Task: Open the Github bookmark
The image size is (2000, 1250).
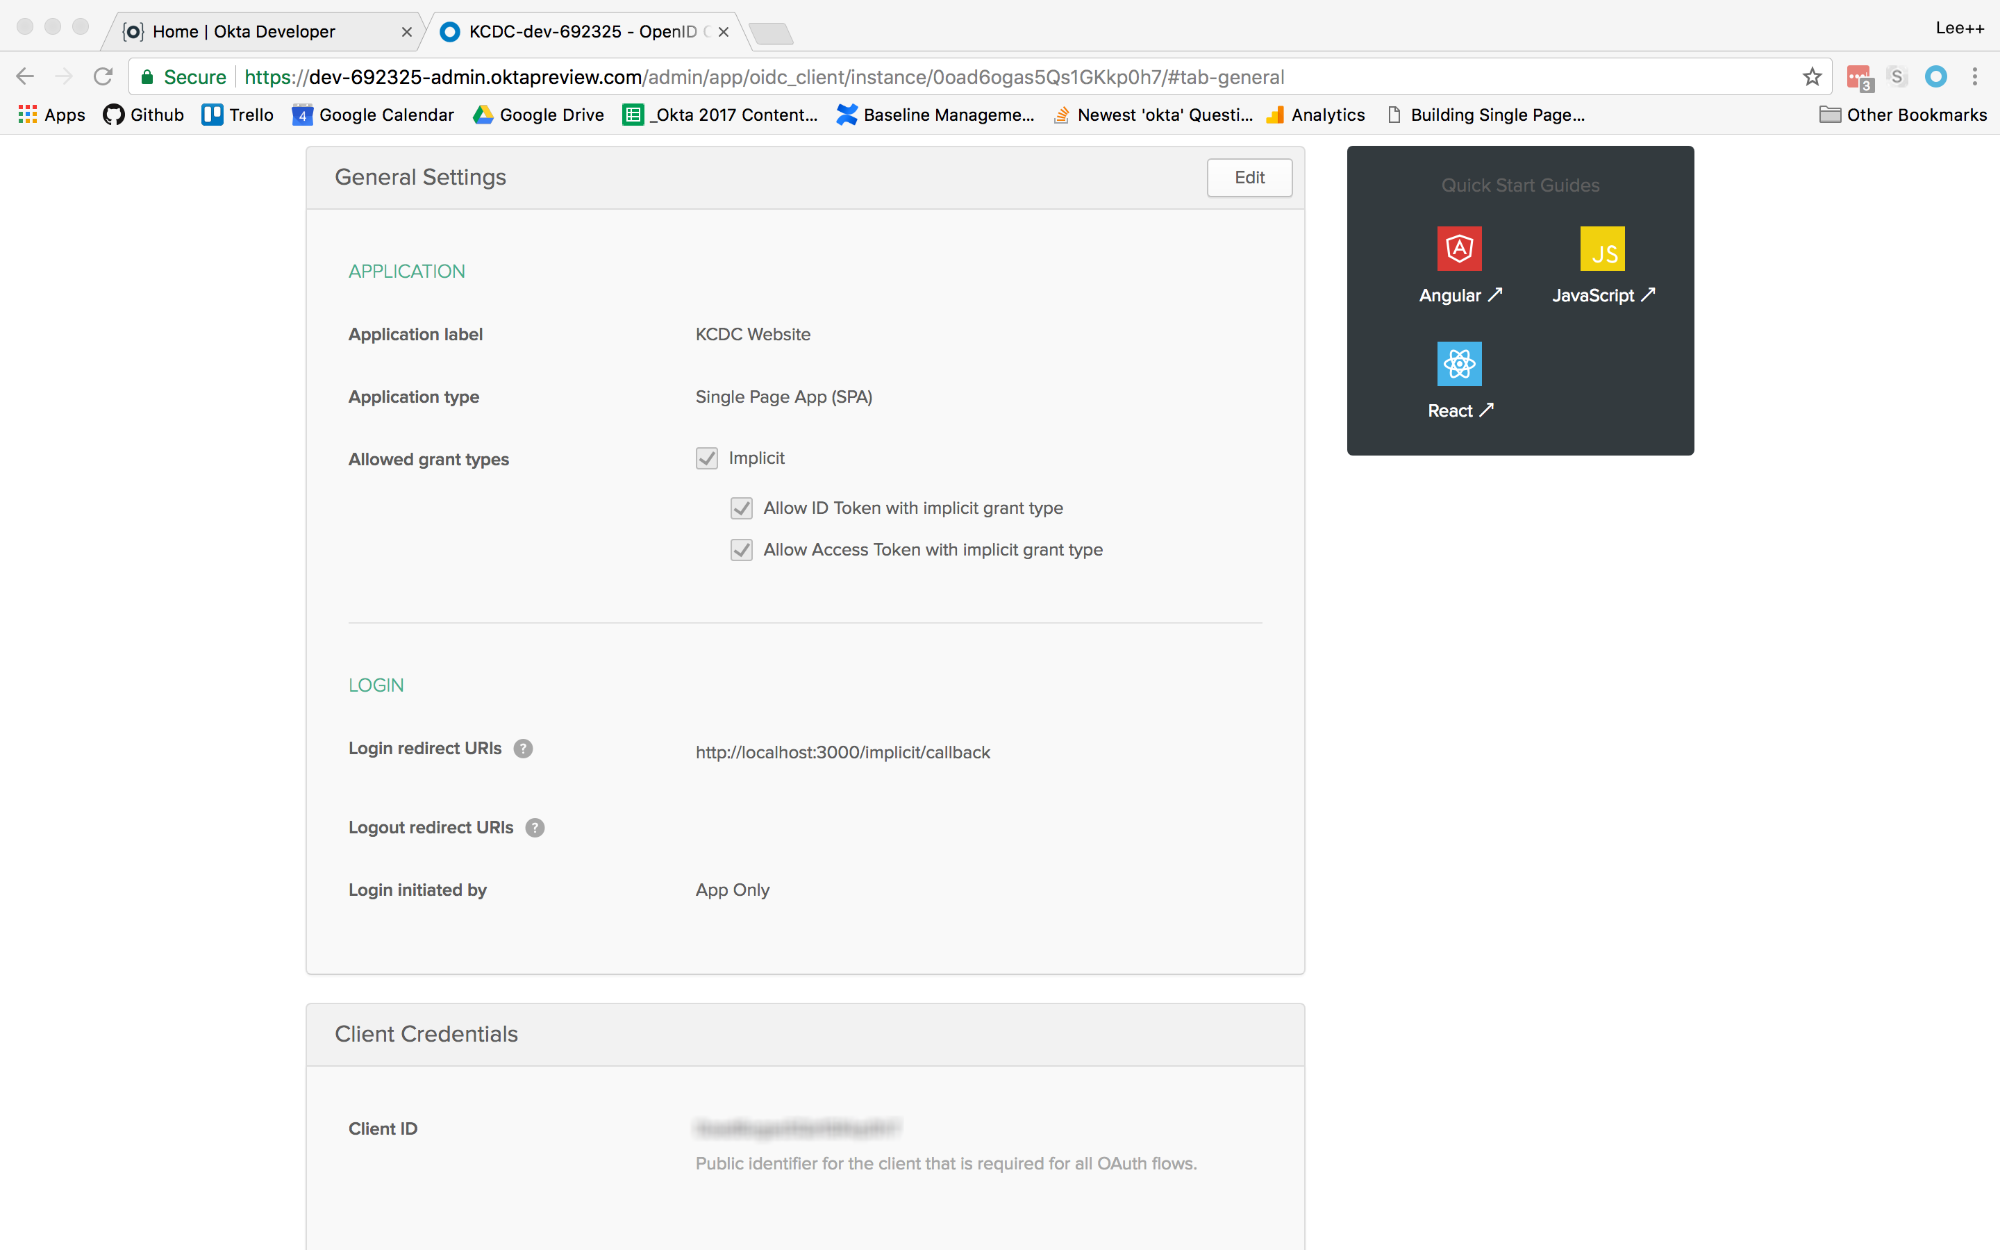Action: (144, 115)
